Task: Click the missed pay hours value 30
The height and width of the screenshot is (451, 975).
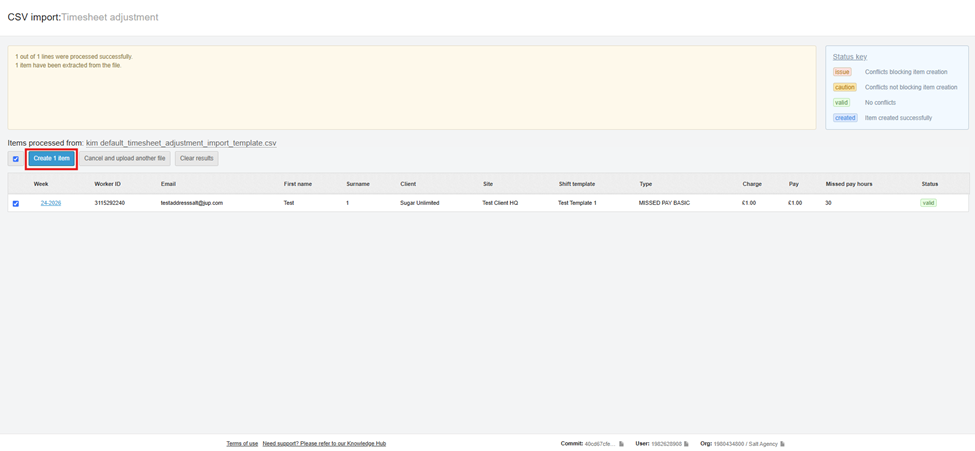Action: pyautogui.click(x=829, y=203)
